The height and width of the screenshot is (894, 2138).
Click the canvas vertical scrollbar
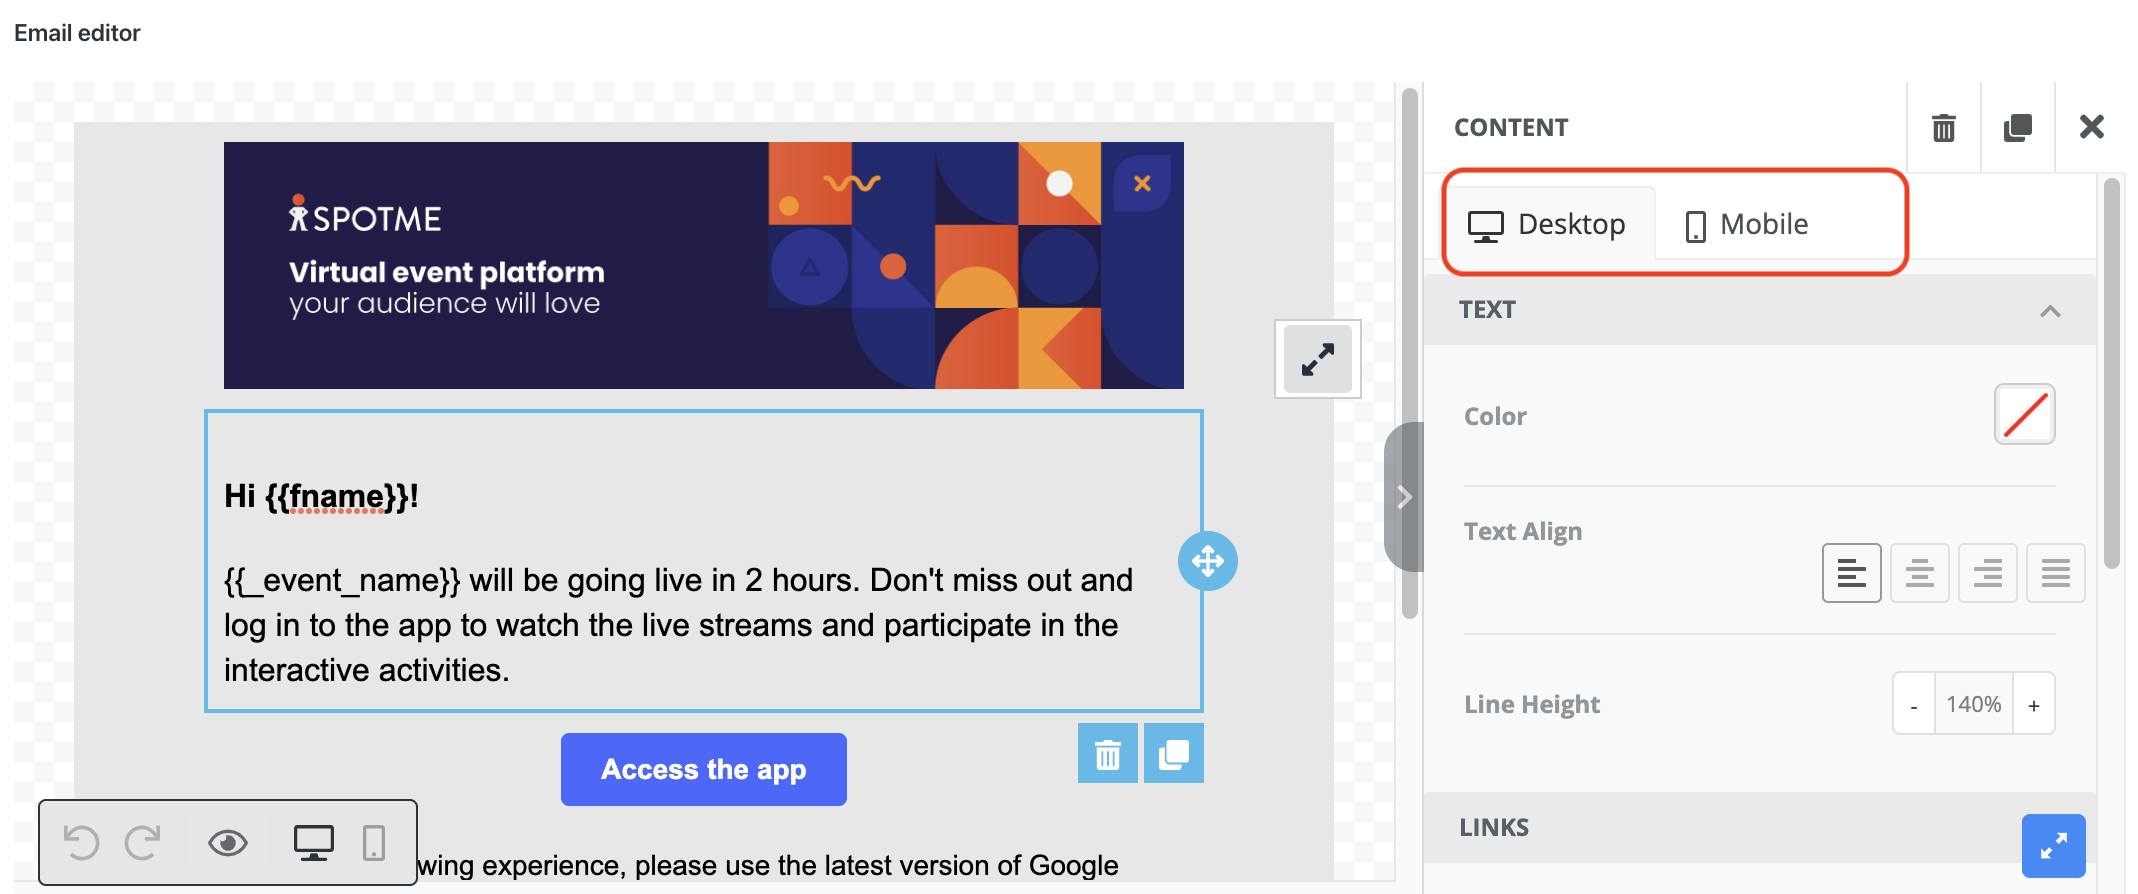[x=1410, y=354]
